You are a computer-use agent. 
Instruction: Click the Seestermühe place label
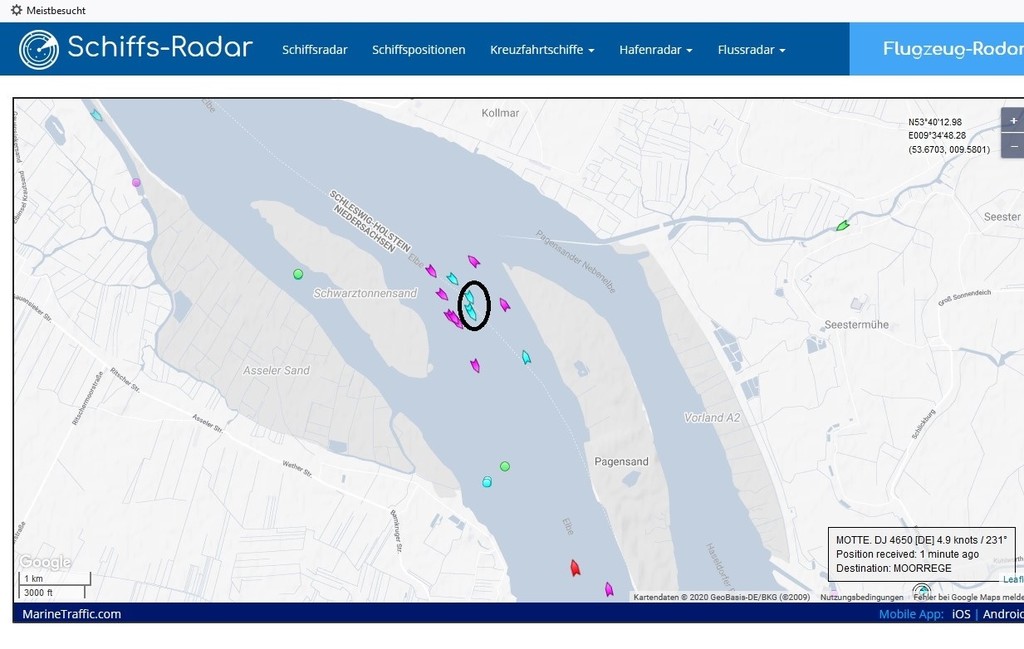tap(856, 324)
